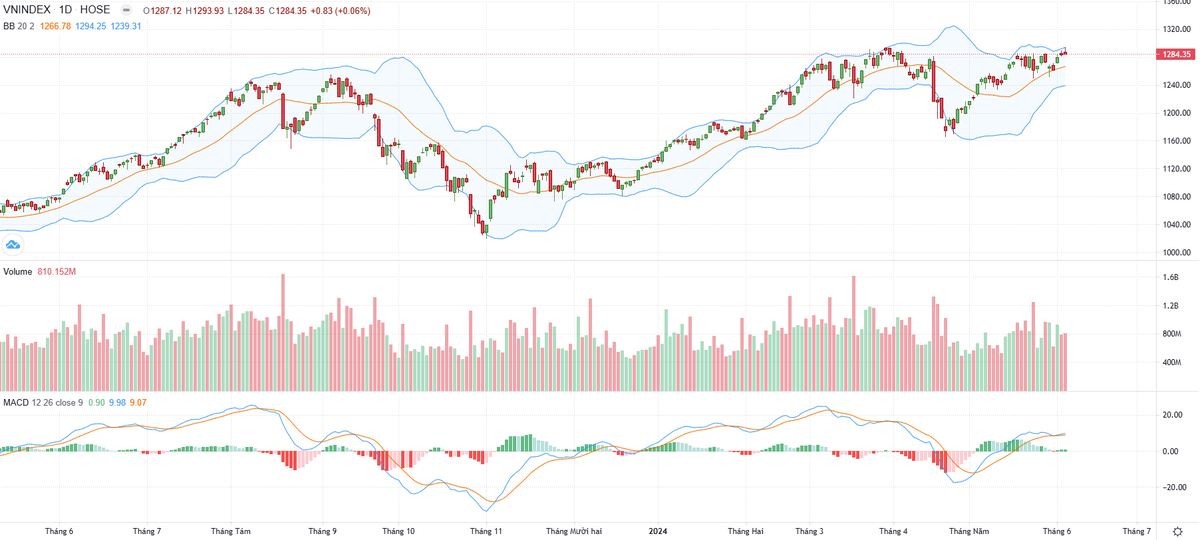Click the 2024 year marker on time axis

click(x=658, y=531)
